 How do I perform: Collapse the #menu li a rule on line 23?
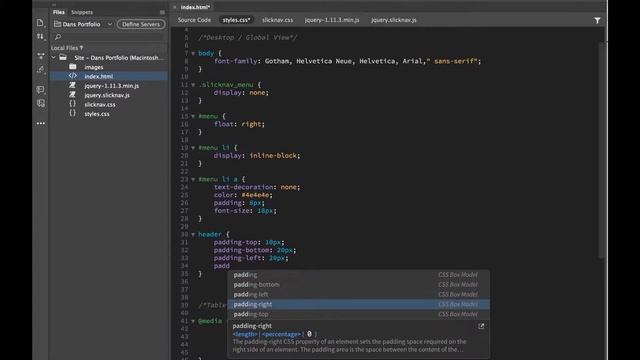(193, 179)
